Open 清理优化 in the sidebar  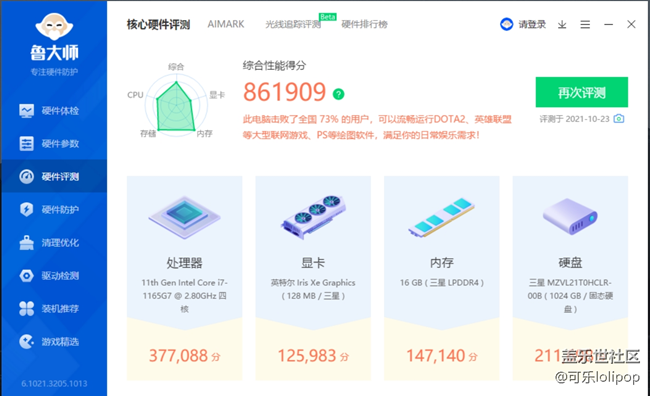click(x=54, y=243)
